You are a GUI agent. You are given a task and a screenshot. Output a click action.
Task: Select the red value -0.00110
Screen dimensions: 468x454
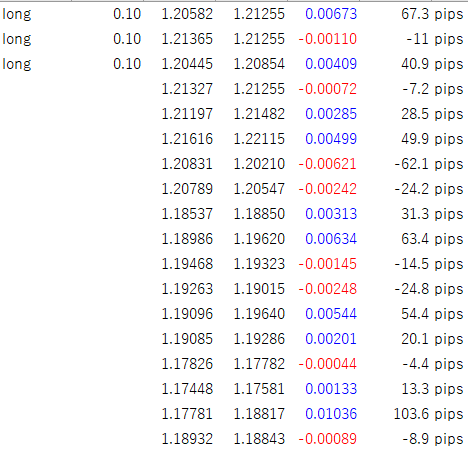pyautogui.click(x=328, y=39)
